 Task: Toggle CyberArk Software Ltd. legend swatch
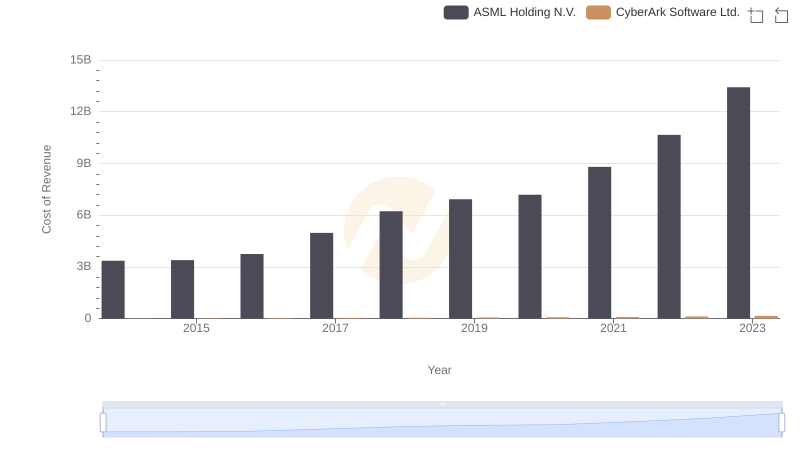tap(598, 13)
